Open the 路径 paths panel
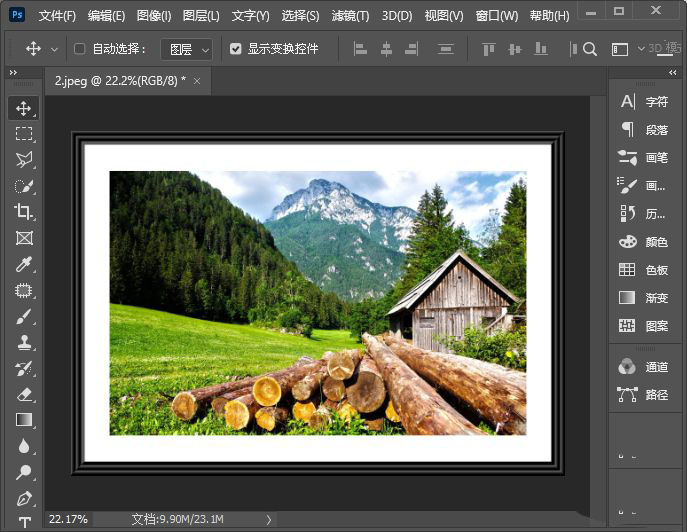Viewport: 687px width, 532px height. coord(644,395)
